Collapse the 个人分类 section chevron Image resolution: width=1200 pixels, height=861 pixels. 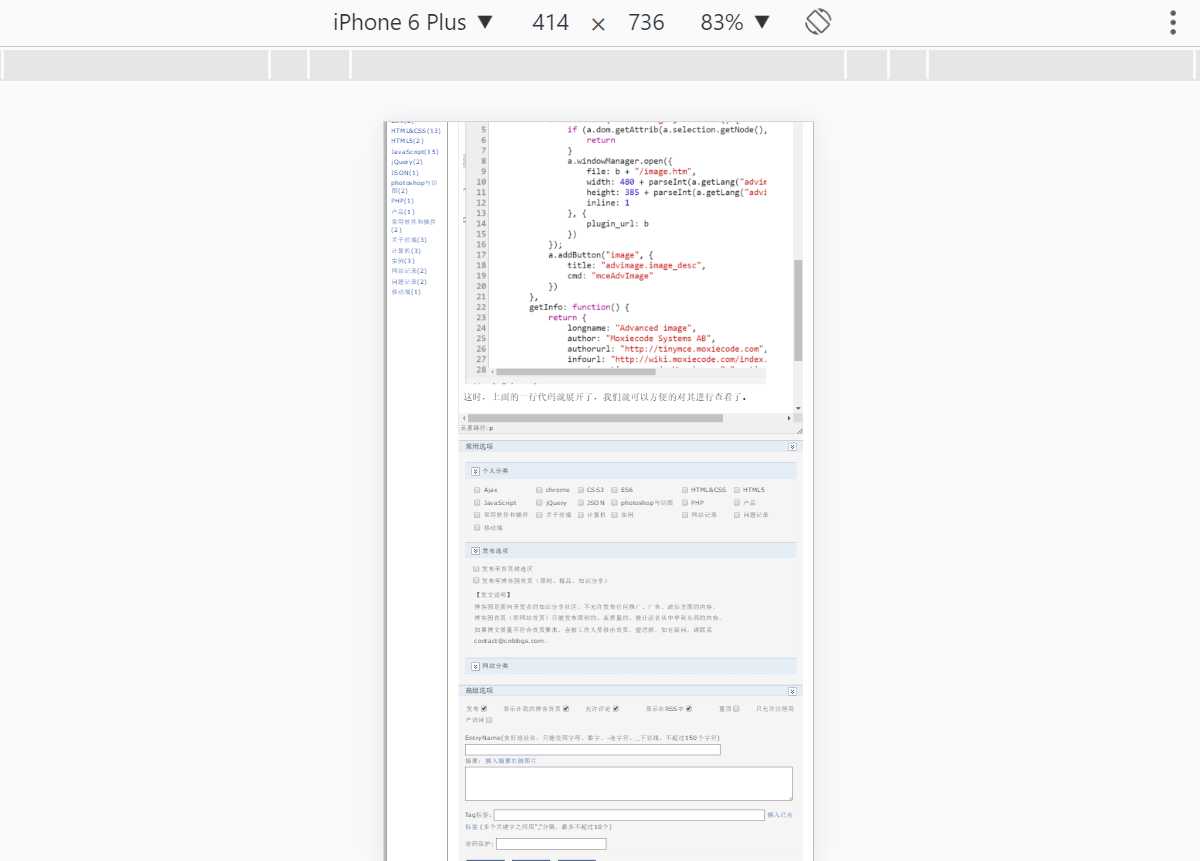pos(477,470)
